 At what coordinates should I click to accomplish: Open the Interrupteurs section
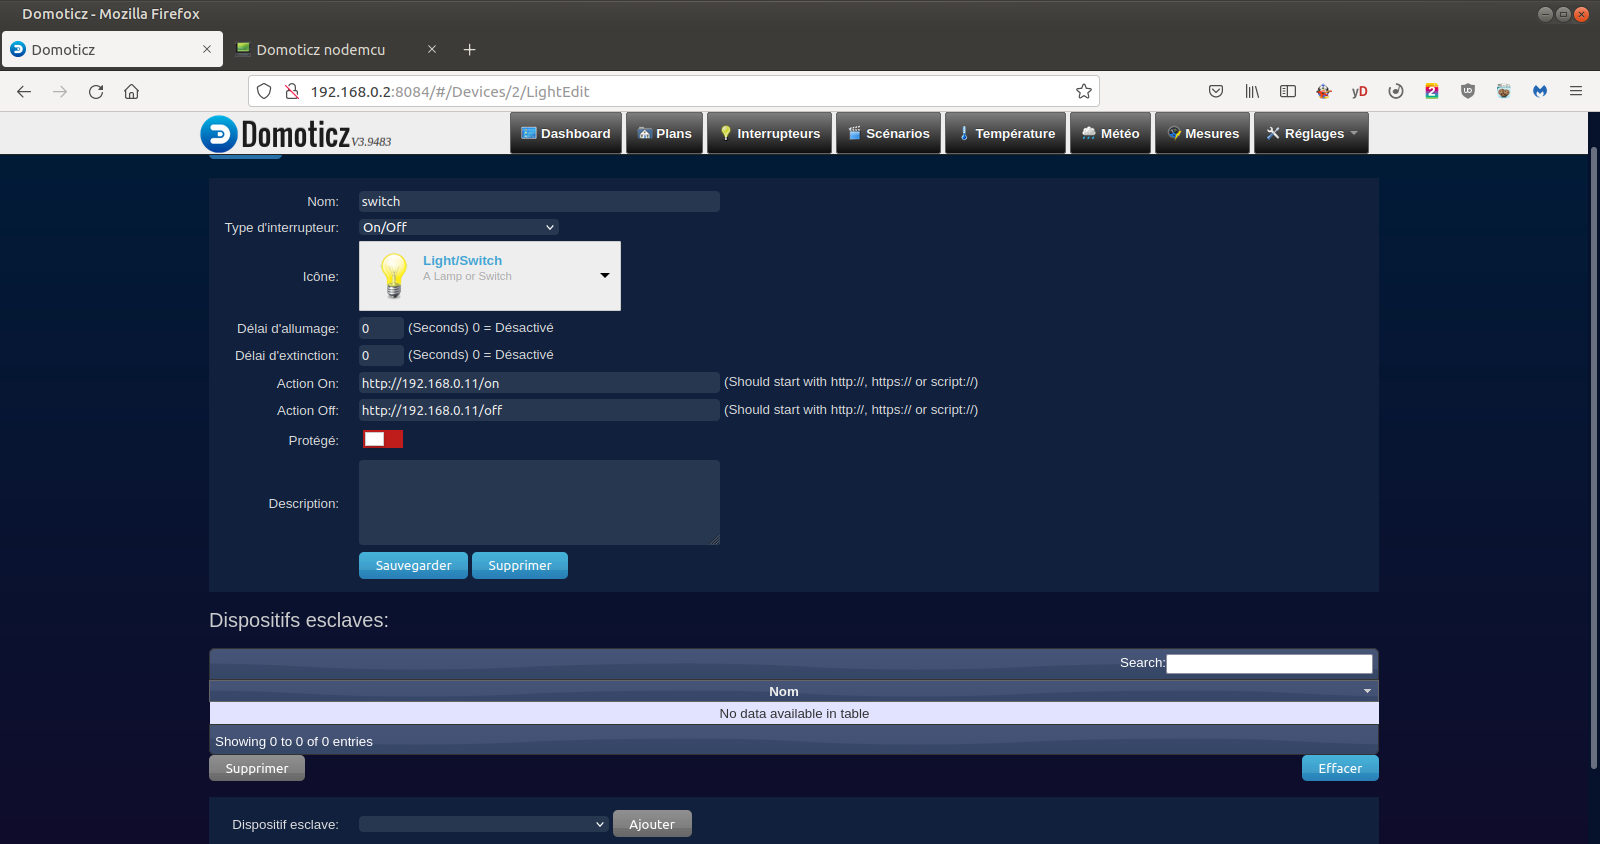tap(769, 133)
